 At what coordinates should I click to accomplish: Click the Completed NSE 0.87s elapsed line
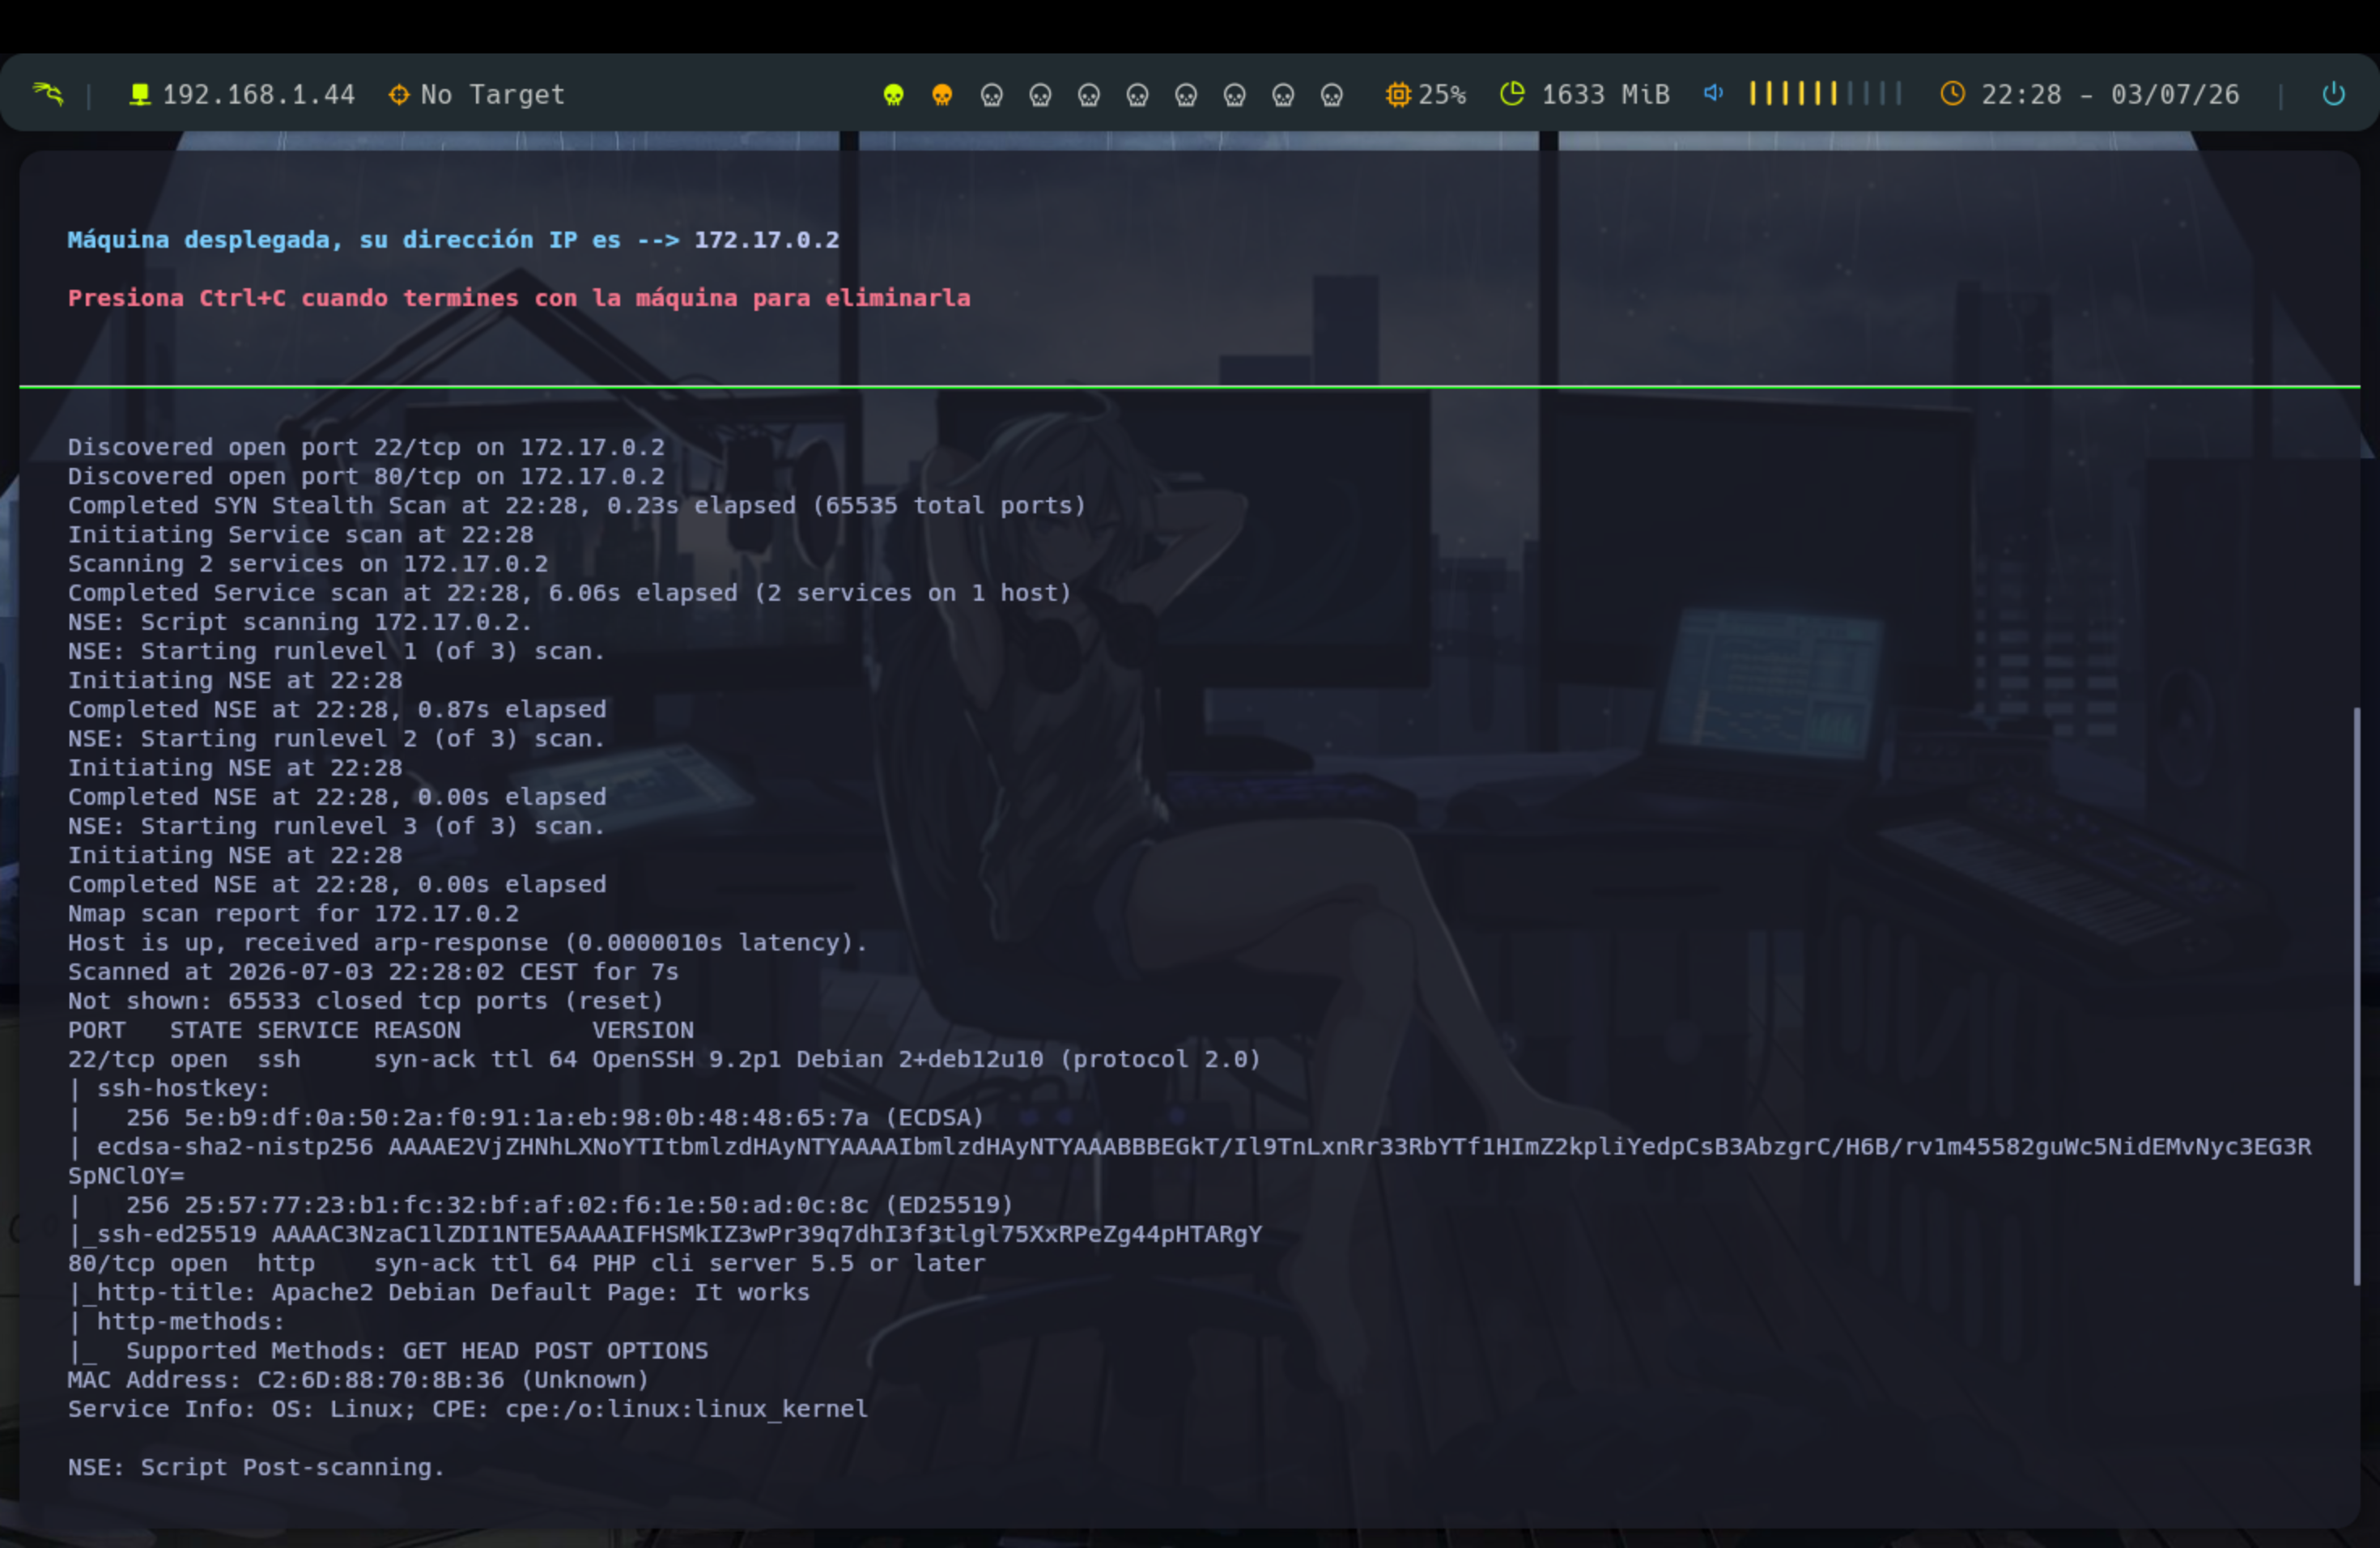click(337, 709)
